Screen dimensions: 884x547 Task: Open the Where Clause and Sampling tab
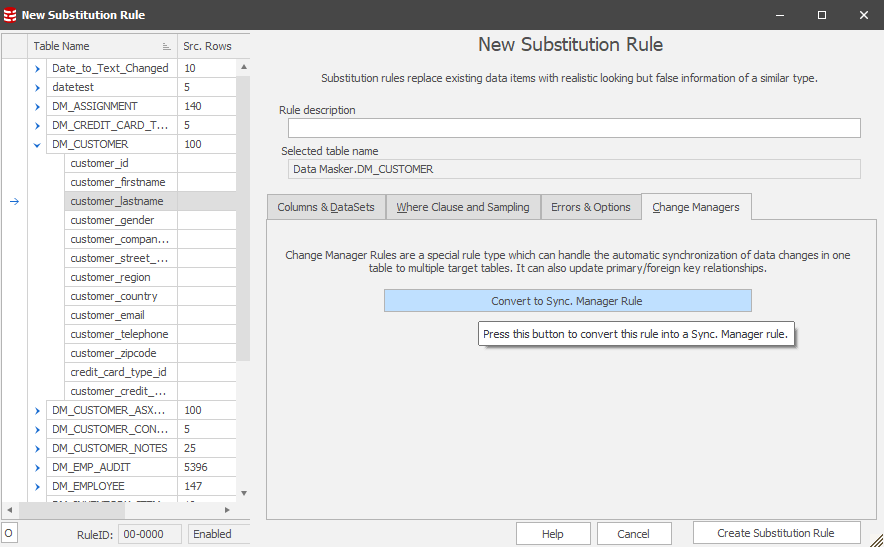coord(462,207)
